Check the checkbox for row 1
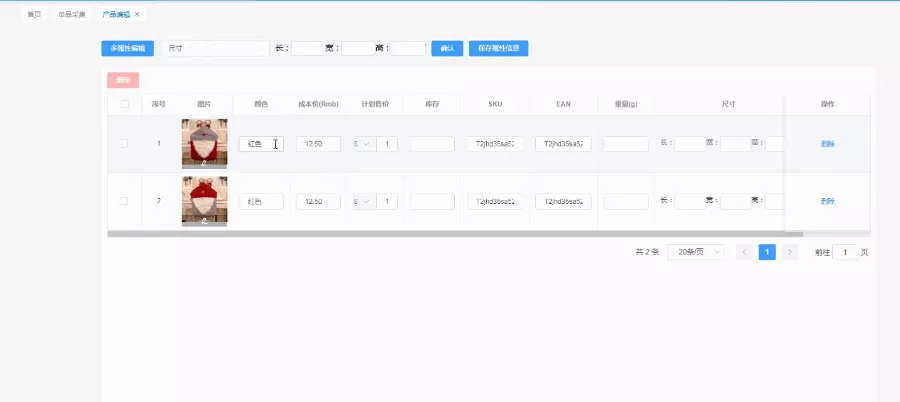900x402 pixels. pos(124,144)
